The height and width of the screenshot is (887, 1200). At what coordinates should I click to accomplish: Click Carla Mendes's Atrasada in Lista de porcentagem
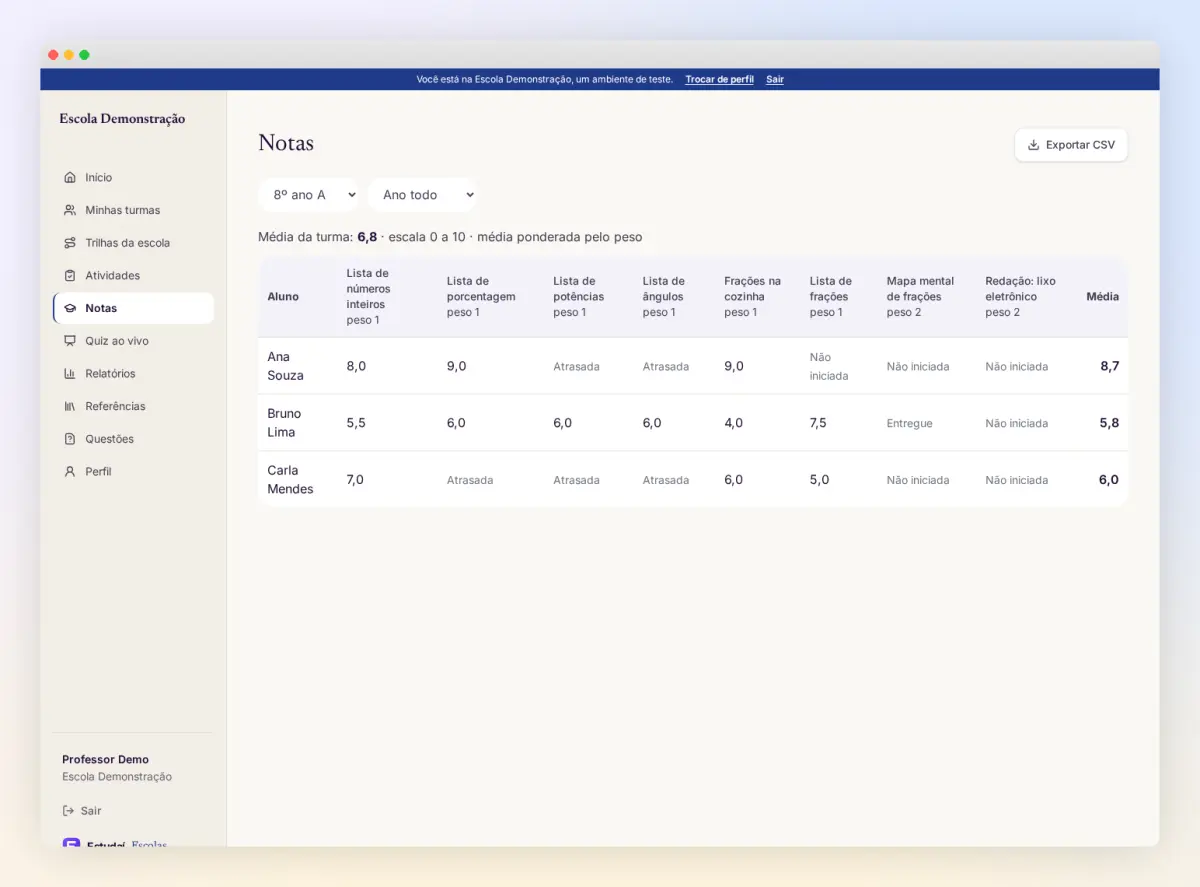(x=470, y=480)
